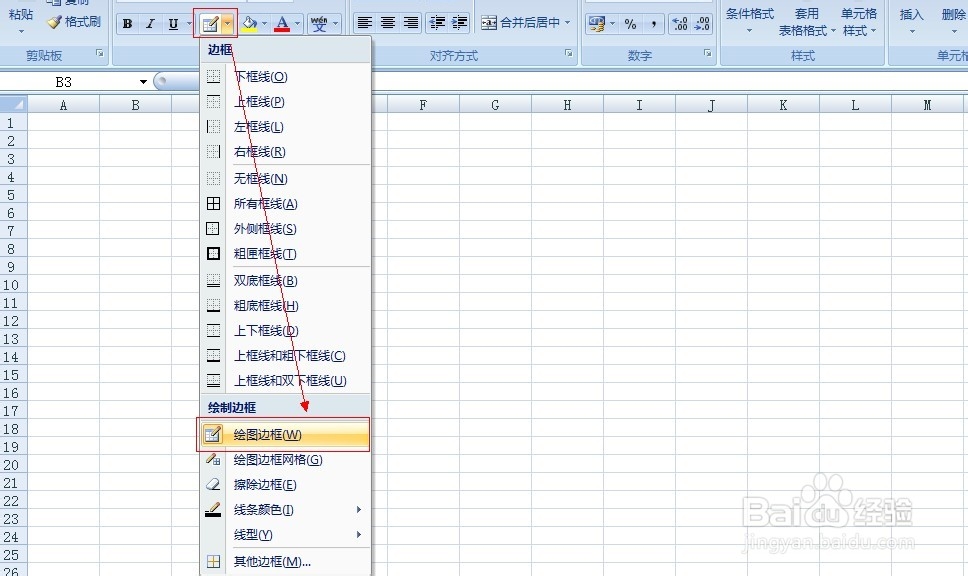This screenshot has width=968, height=576.
Task: Select the Center Align text icon
Action: [x=388, y=22]
